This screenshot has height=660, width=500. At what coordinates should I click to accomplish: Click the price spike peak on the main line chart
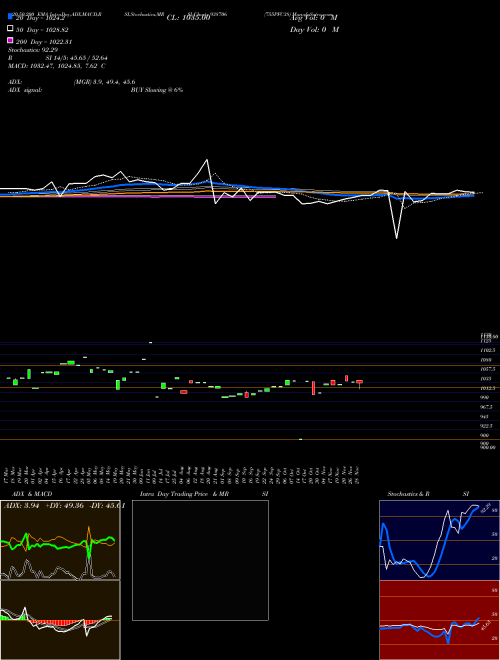(207, 160)
